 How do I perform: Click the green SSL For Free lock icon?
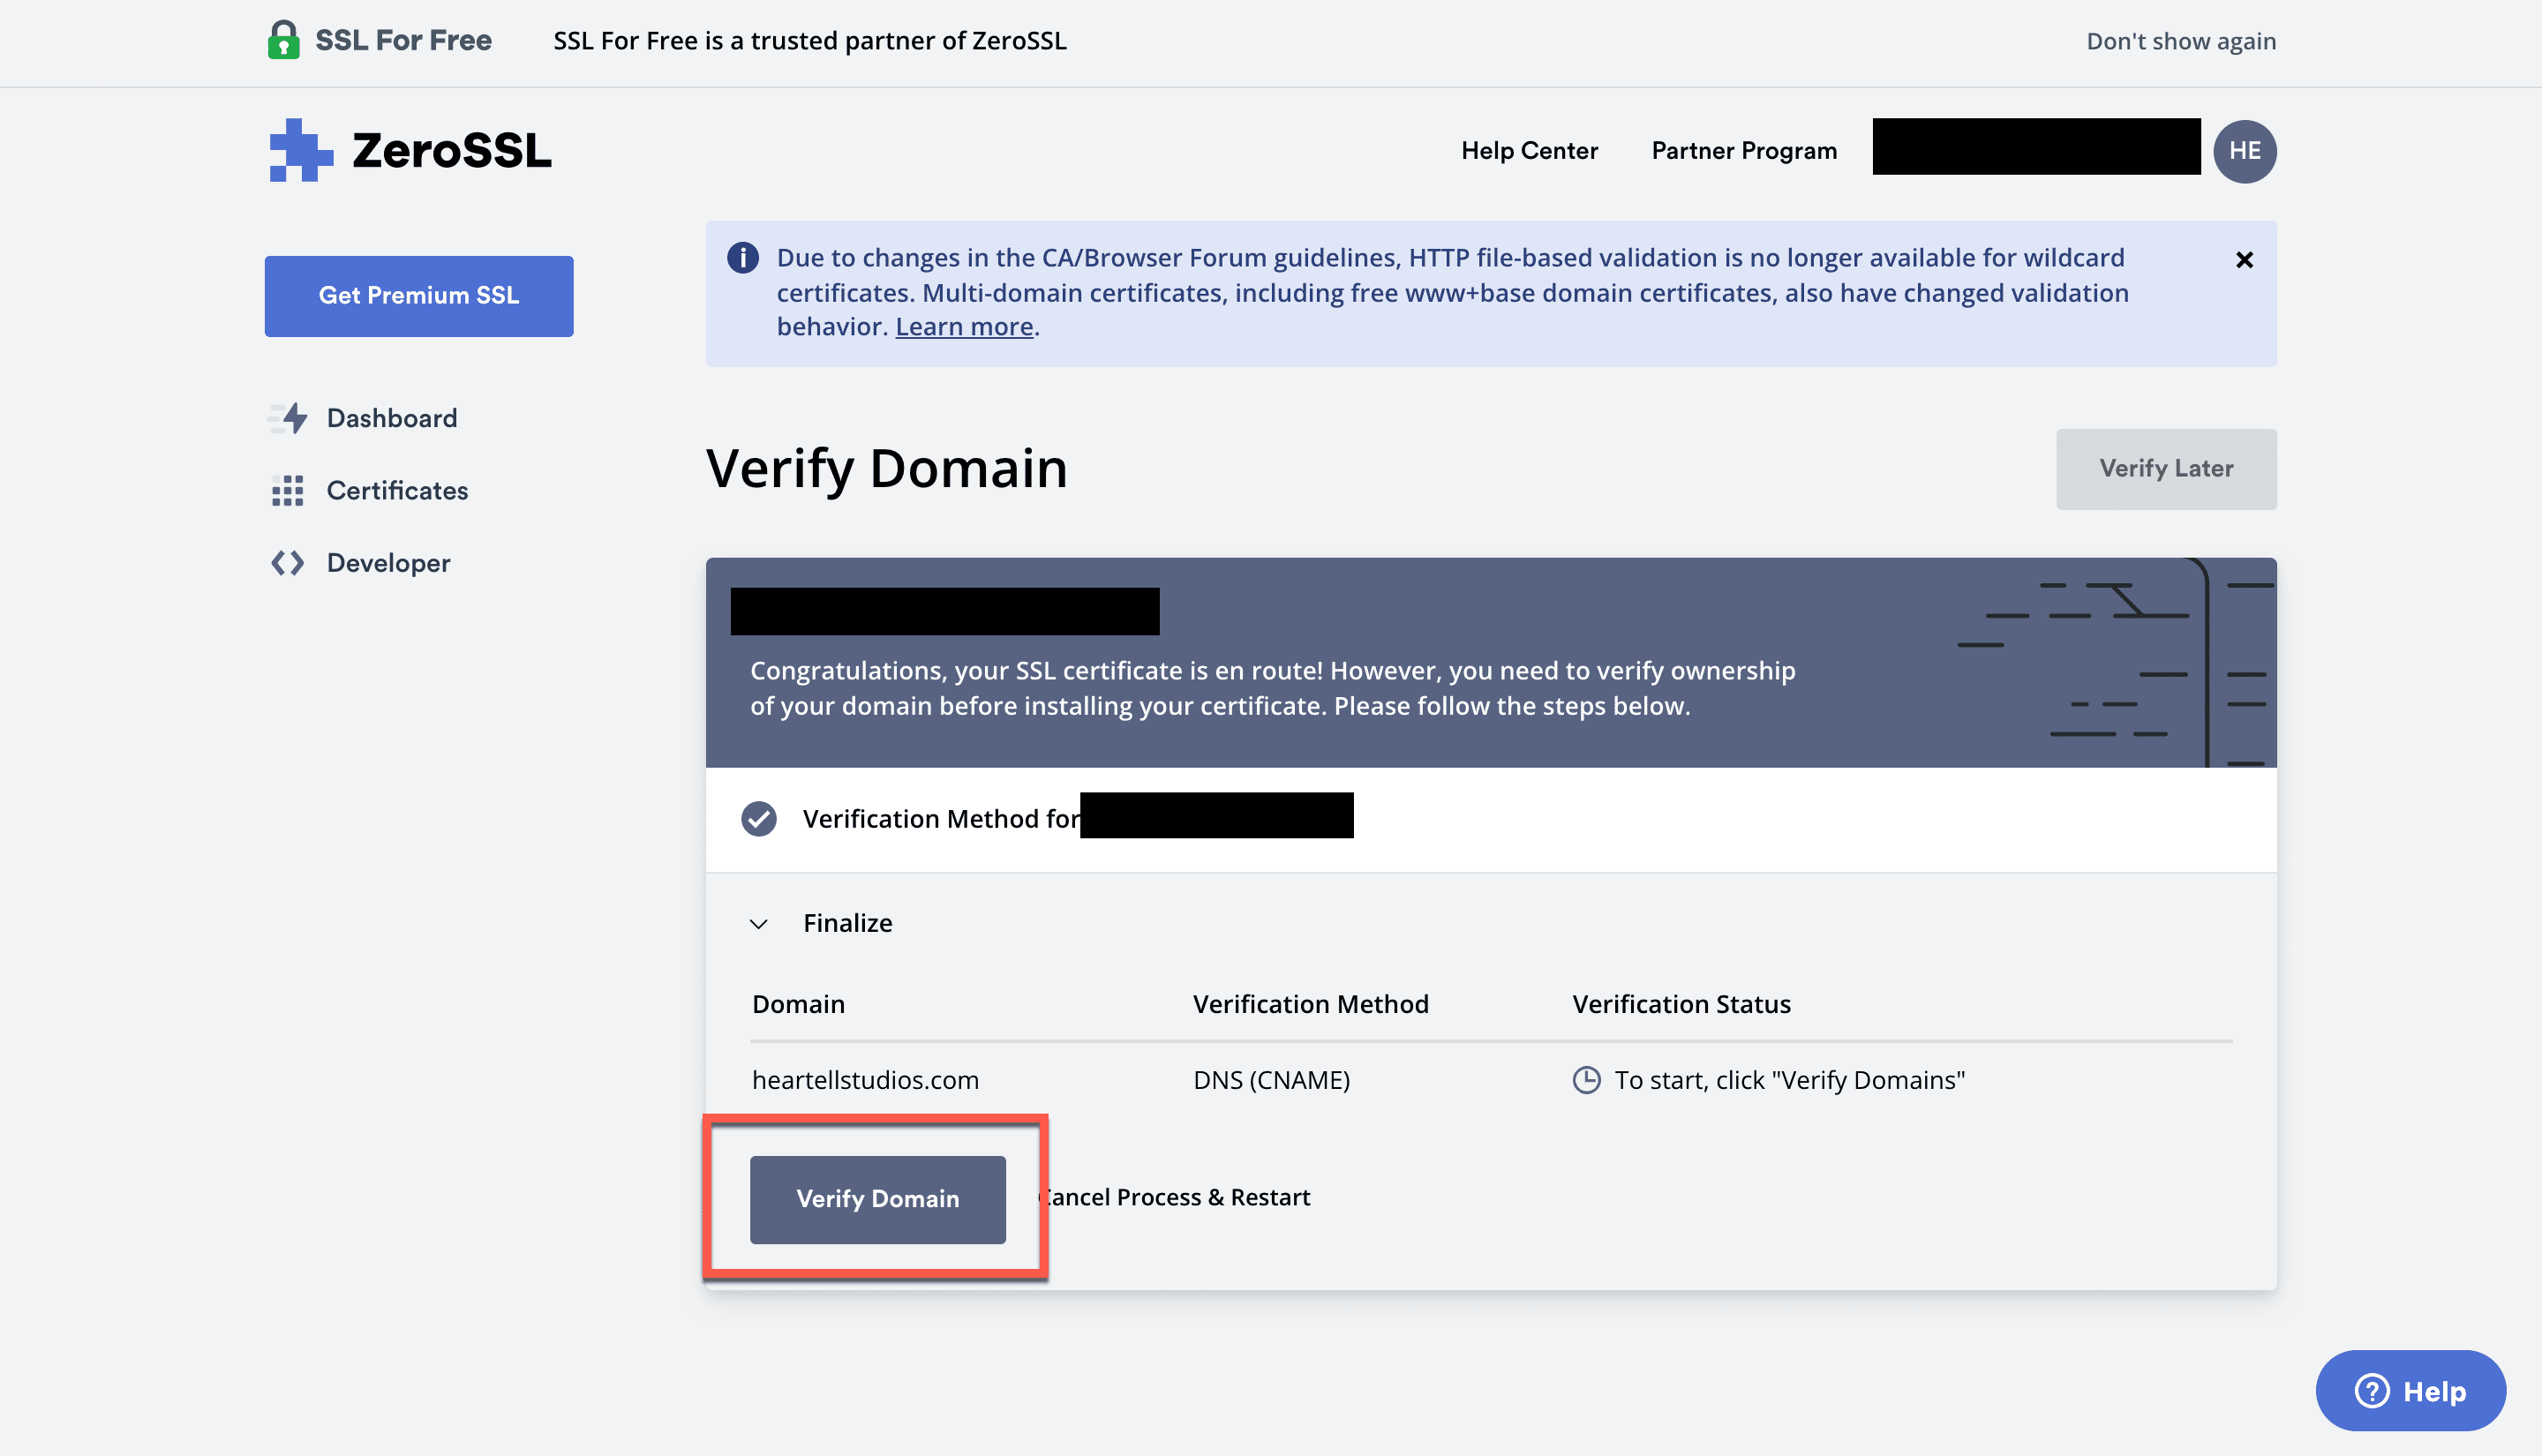point(283,40)
